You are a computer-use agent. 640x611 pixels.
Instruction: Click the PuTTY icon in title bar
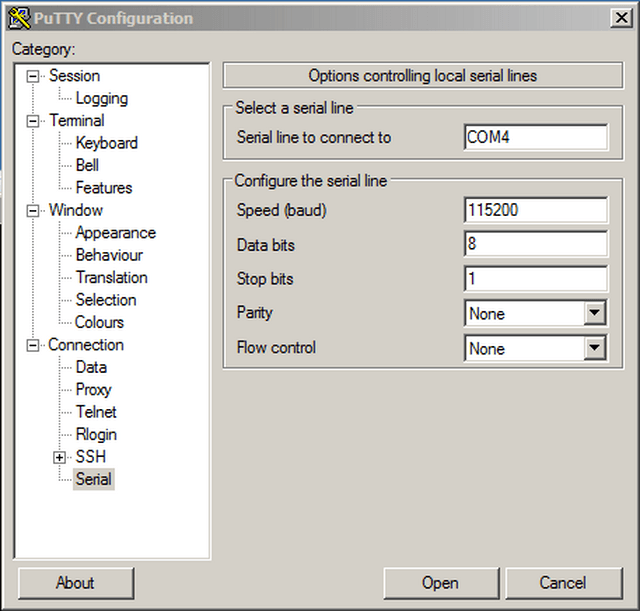tap(18, 17)
